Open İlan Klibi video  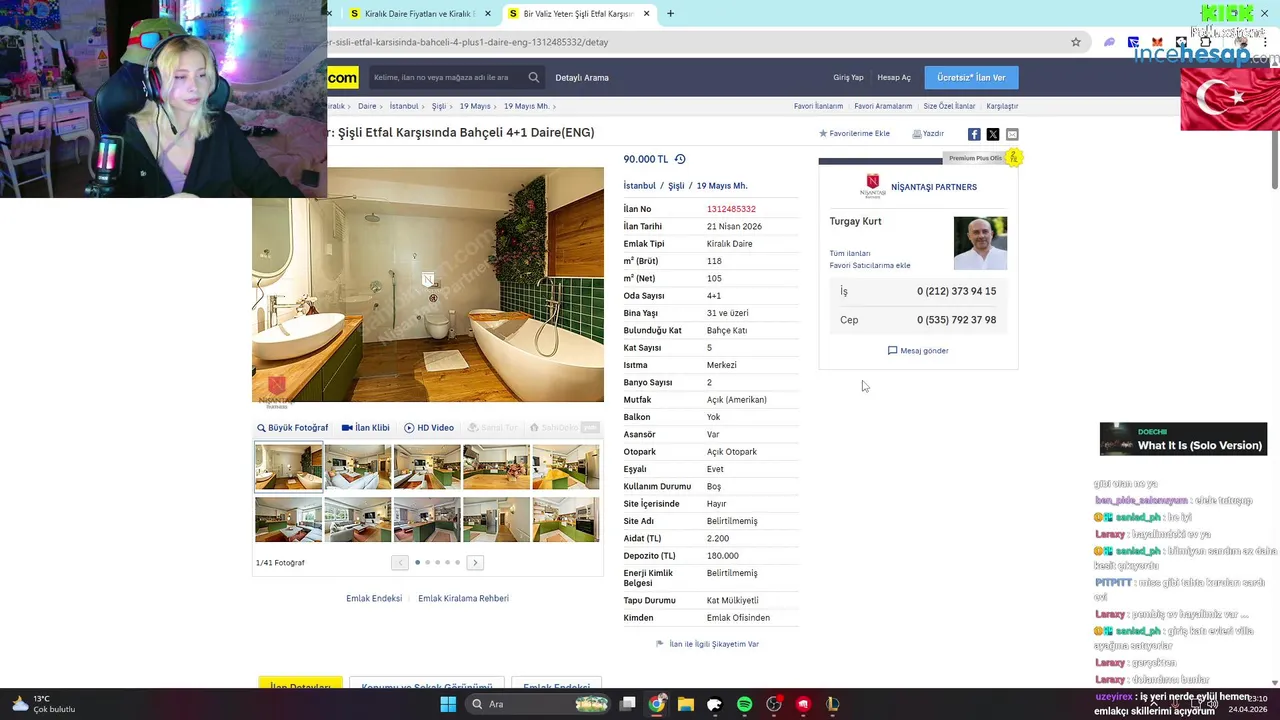coord(366,428)
